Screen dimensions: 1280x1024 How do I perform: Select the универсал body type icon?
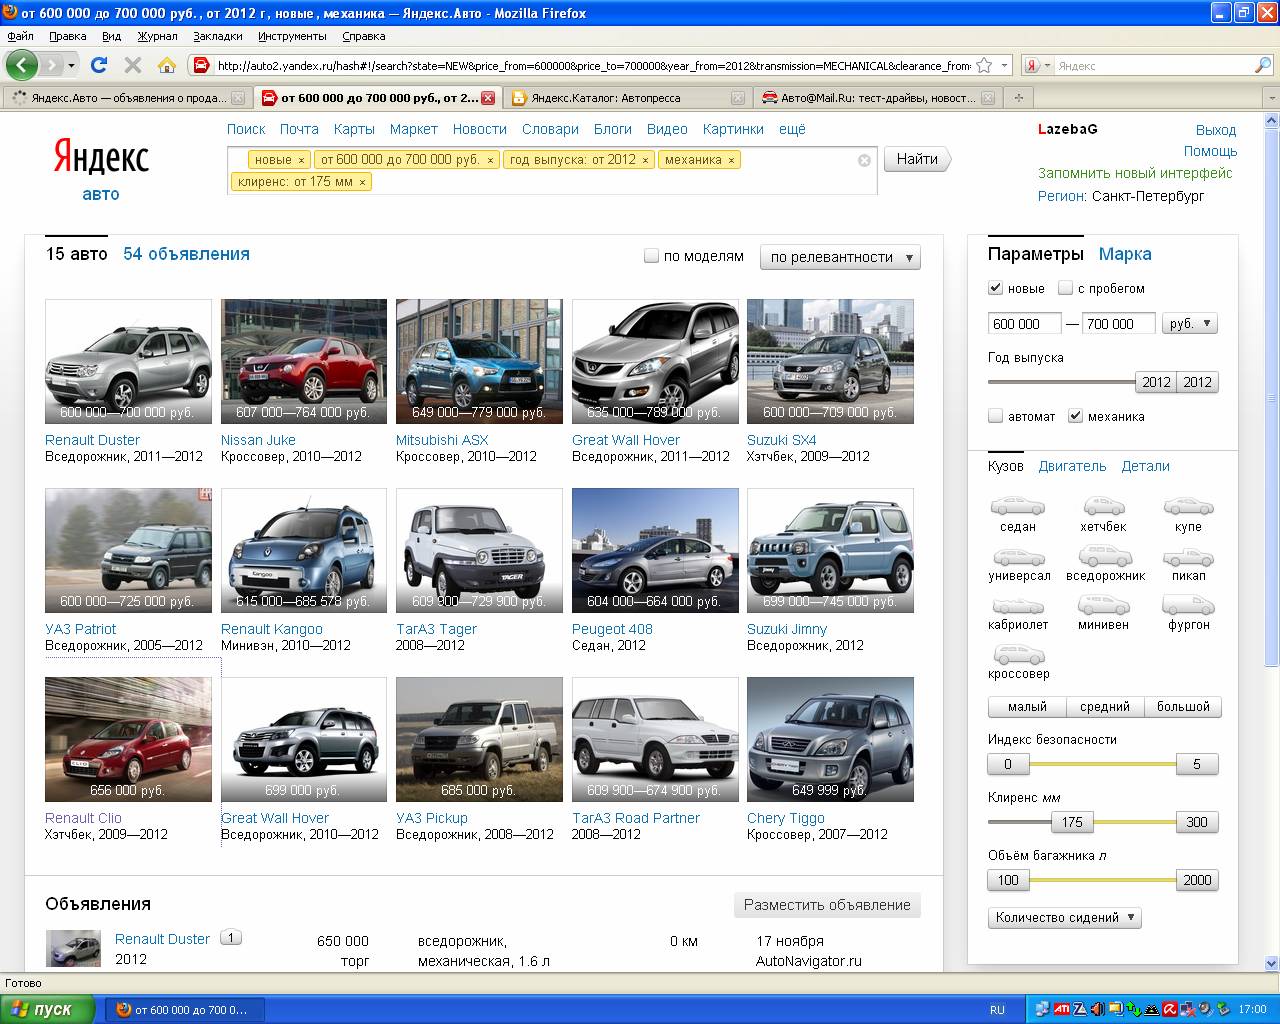1018,556
